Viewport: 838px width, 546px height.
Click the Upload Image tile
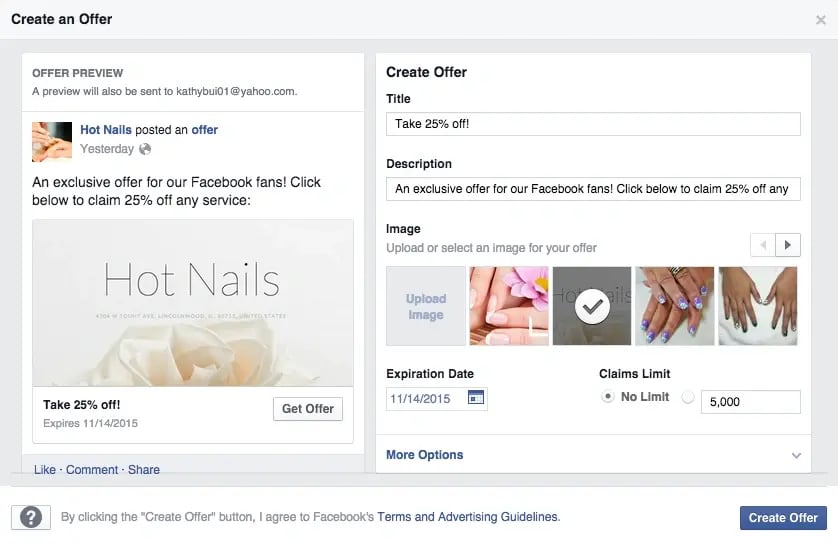tap(426, 306)
